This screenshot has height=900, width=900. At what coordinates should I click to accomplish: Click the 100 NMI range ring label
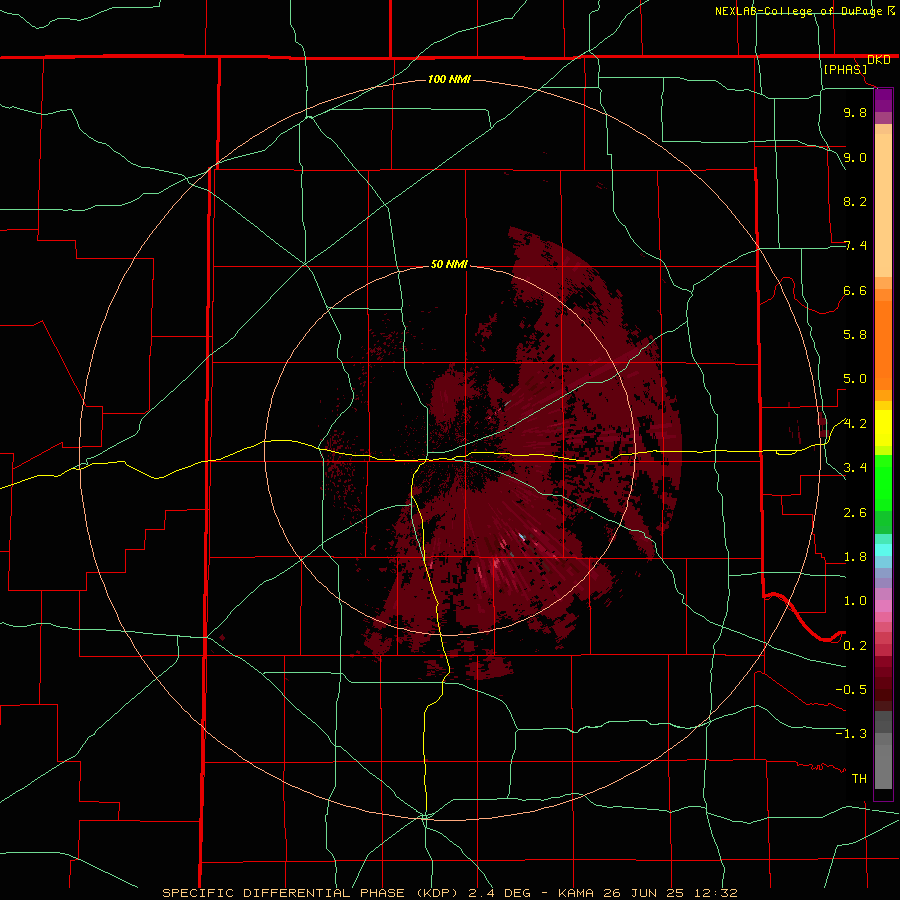[x=449, y=79]
